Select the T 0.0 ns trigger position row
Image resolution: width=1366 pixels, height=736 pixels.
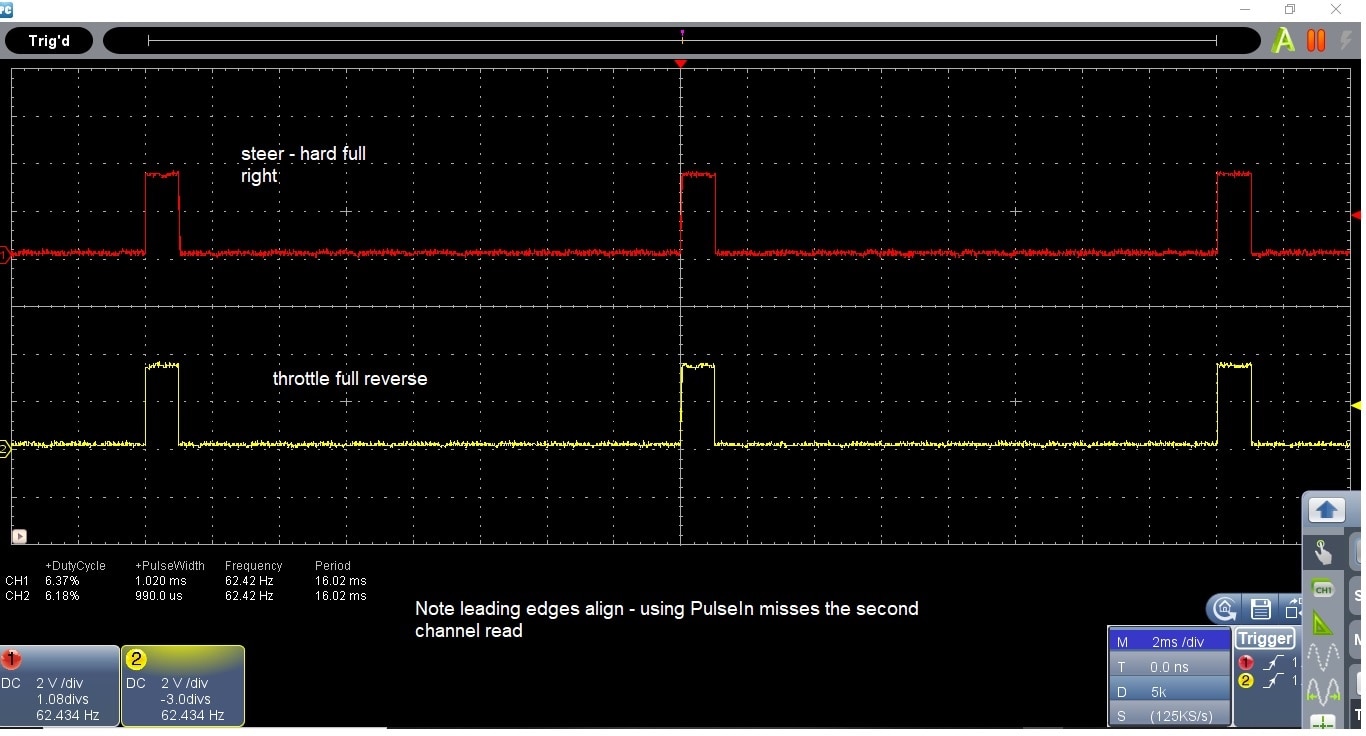click(x=1169, y=667)
